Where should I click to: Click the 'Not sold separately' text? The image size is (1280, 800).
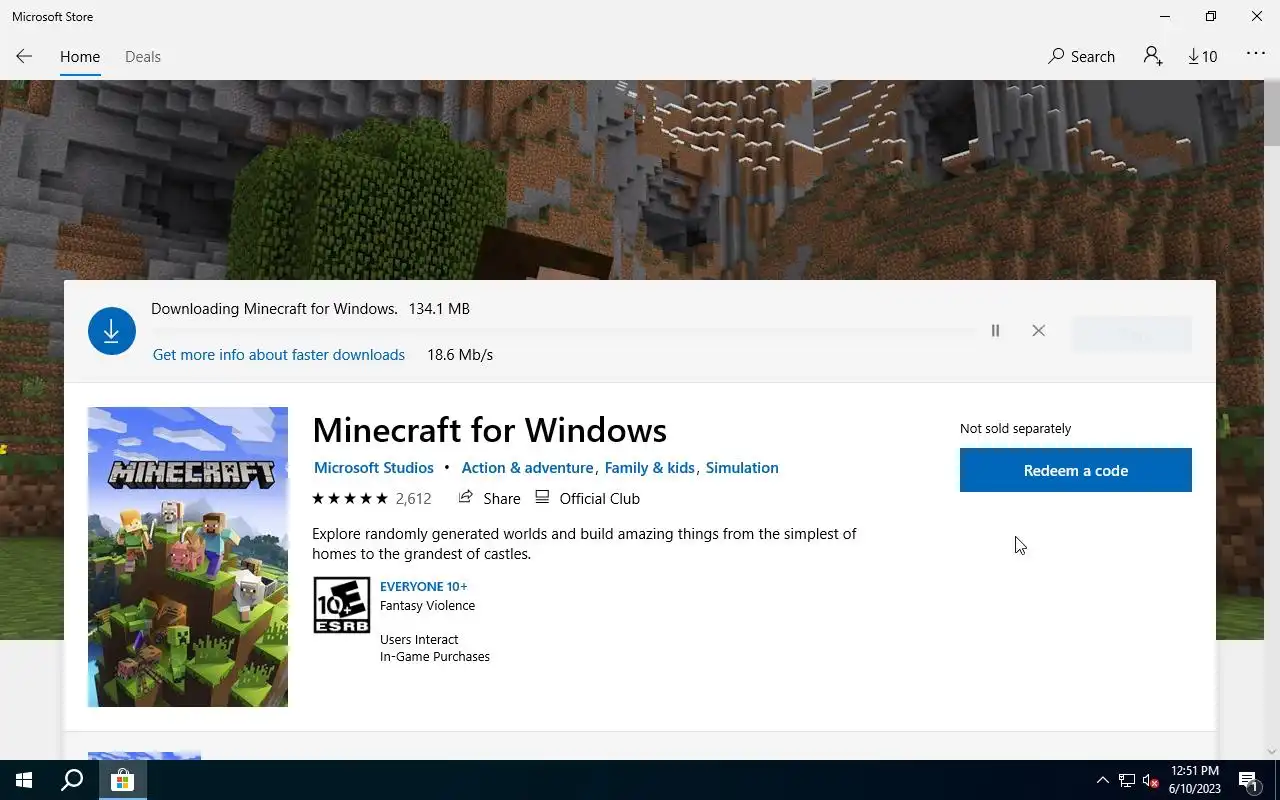(1015, 428)
